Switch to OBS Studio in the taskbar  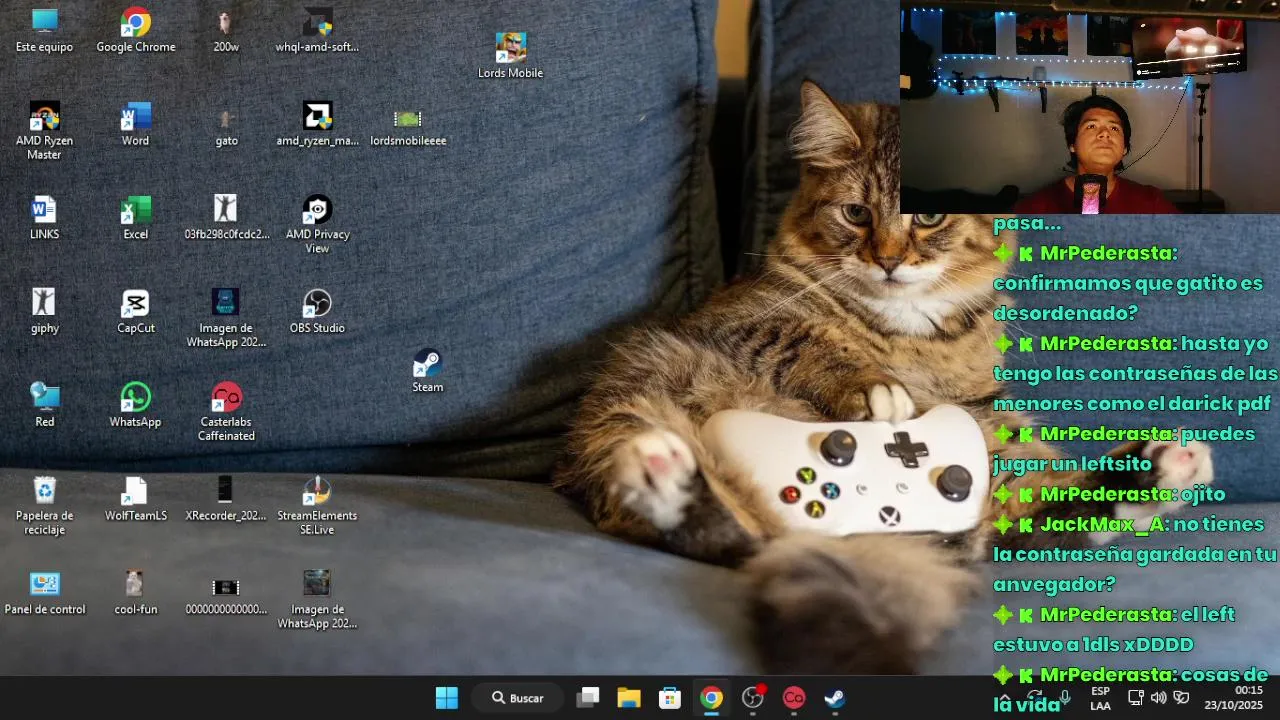click(753, 698)
